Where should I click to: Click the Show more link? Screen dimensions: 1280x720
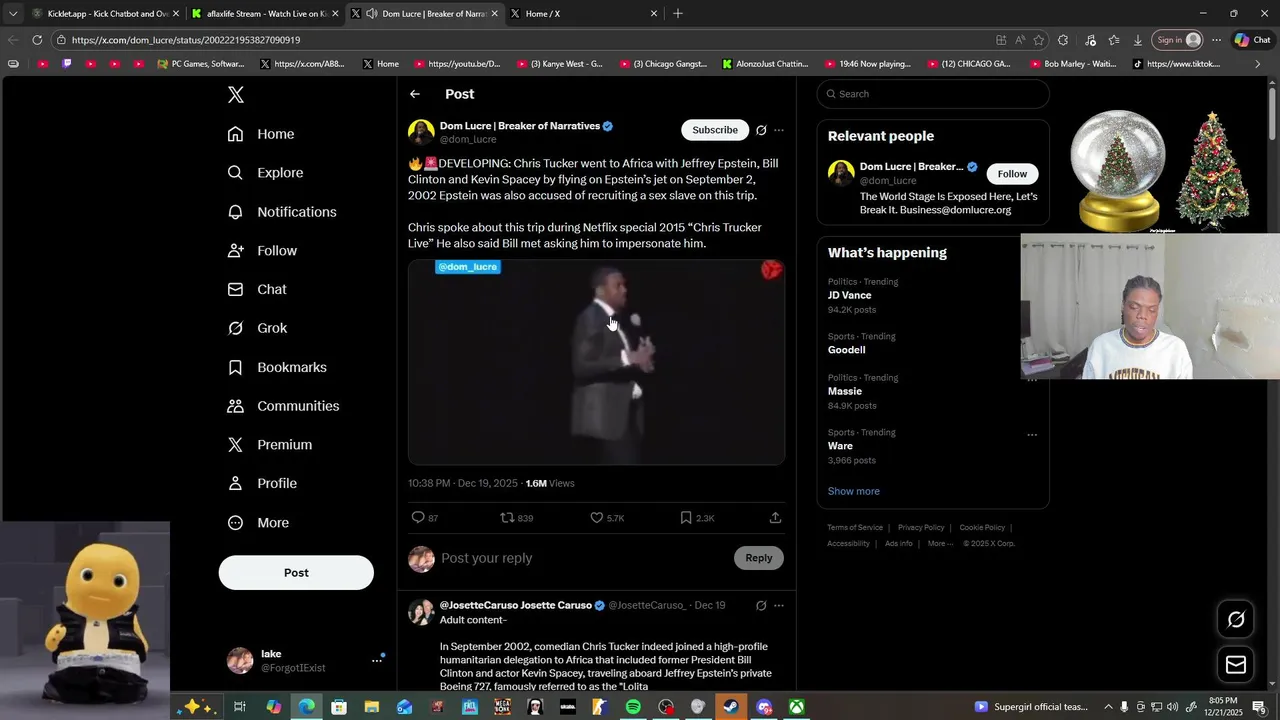tap(854, 491)
